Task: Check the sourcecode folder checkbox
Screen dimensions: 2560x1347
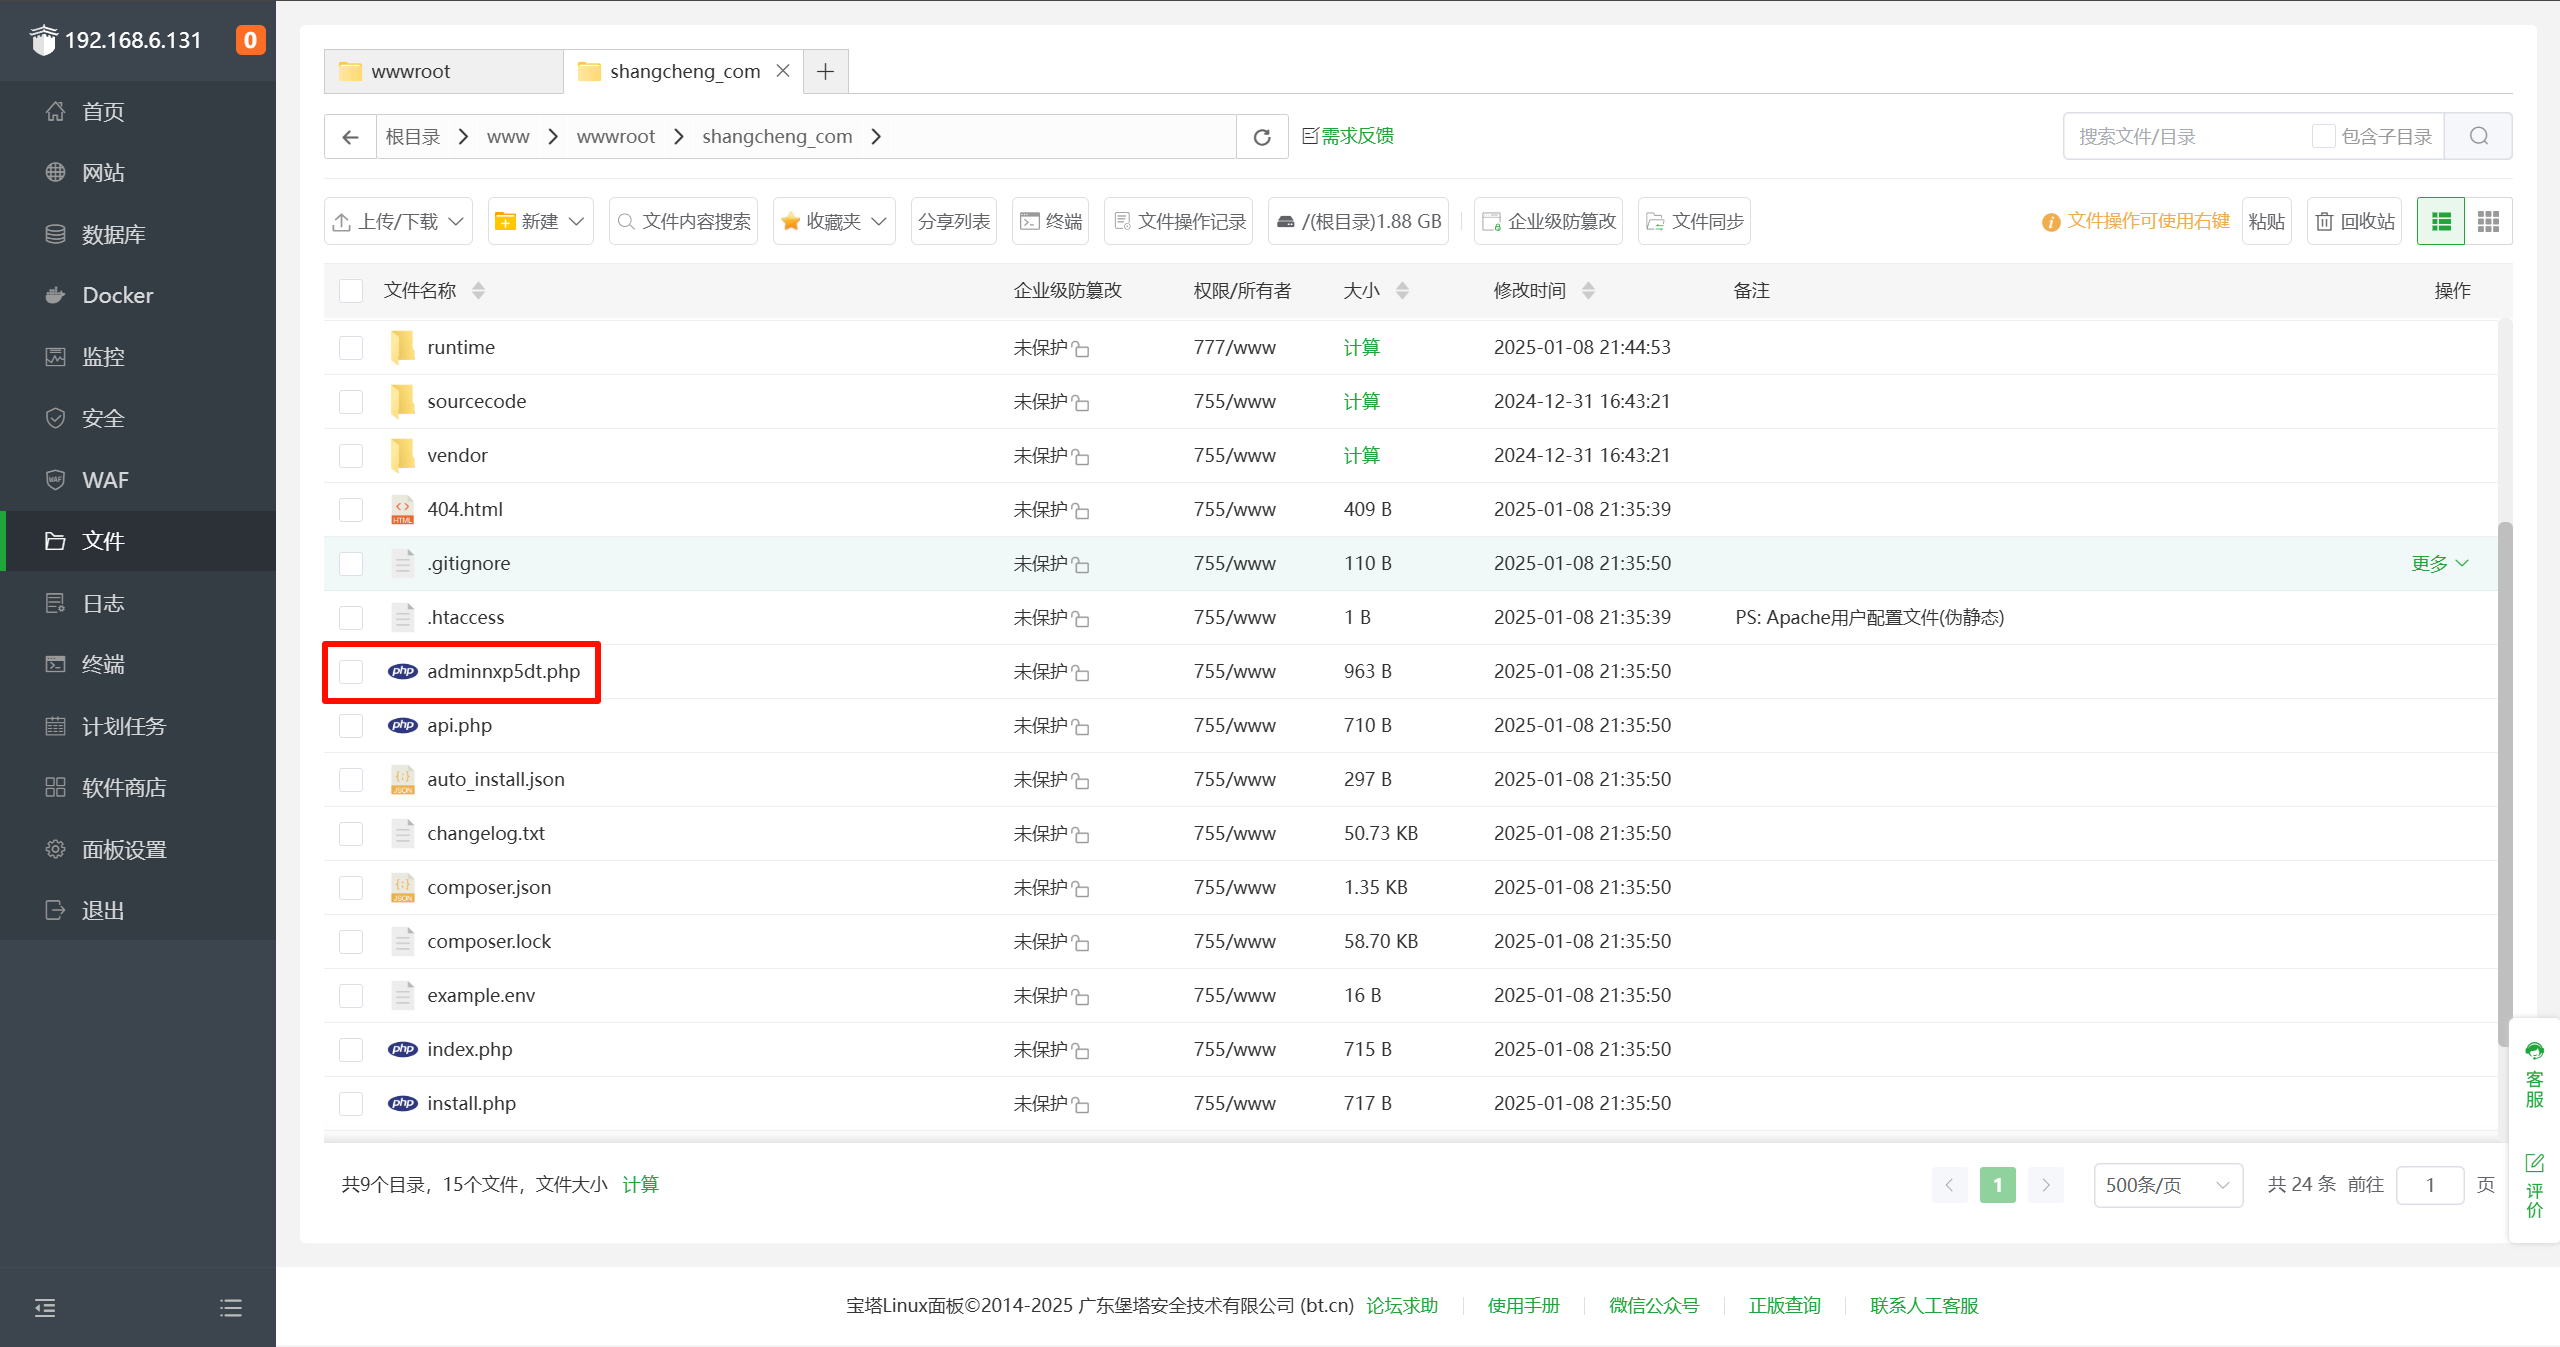Action: point(351,401)
